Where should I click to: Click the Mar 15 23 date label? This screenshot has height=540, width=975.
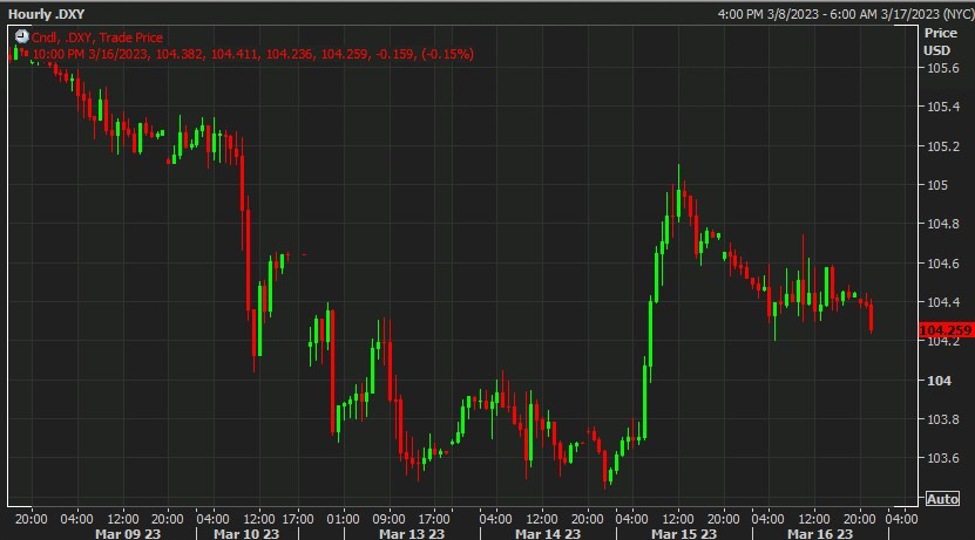(x=684, y=534)
